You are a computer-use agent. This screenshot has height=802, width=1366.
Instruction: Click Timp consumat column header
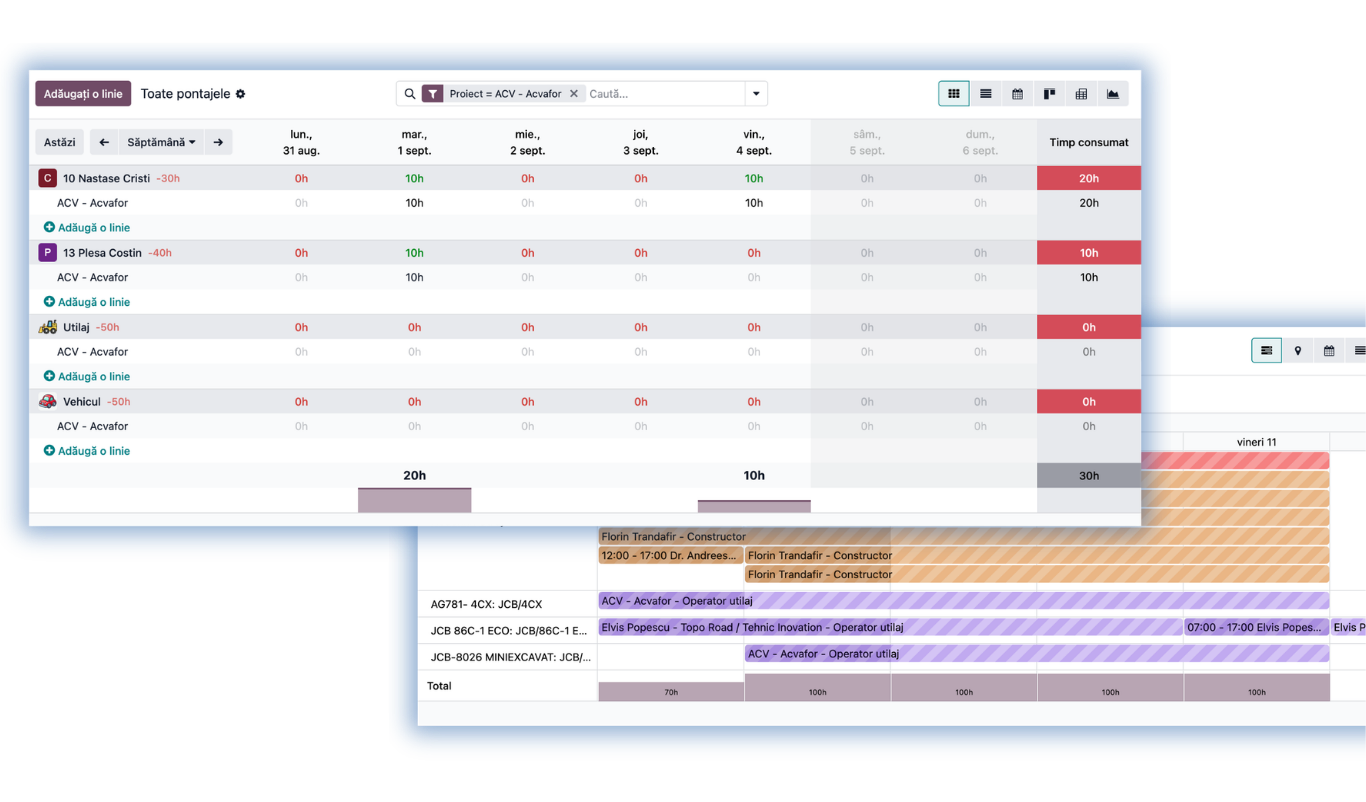(x=1089, y=142)
